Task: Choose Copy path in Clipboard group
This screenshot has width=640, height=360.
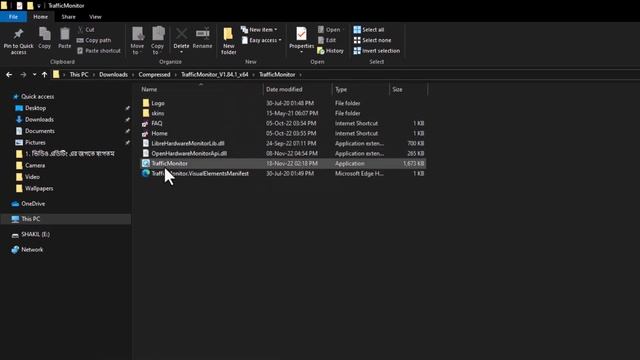Action: [94, 40]
